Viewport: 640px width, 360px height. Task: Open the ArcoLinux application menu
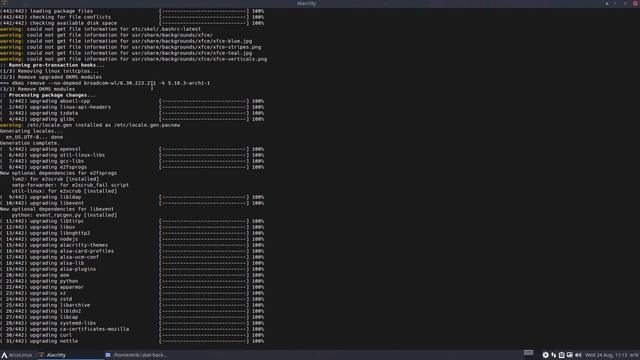click(x=16, y=355)
